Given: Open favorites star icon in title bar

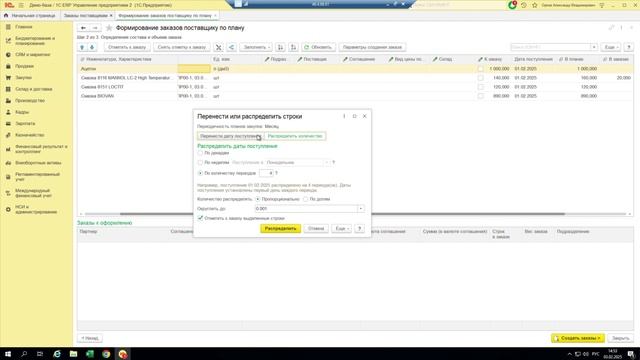Looking at the screenshot, I should (x=535, y=5).
